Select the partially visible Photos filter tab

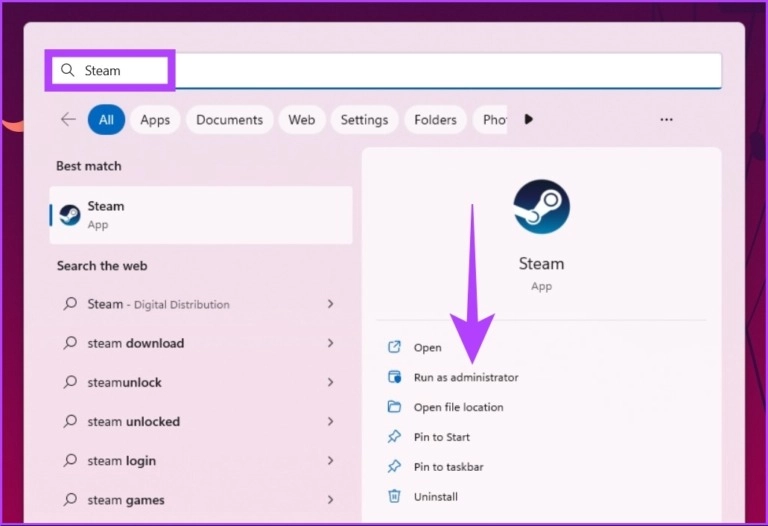coord(490,120)
